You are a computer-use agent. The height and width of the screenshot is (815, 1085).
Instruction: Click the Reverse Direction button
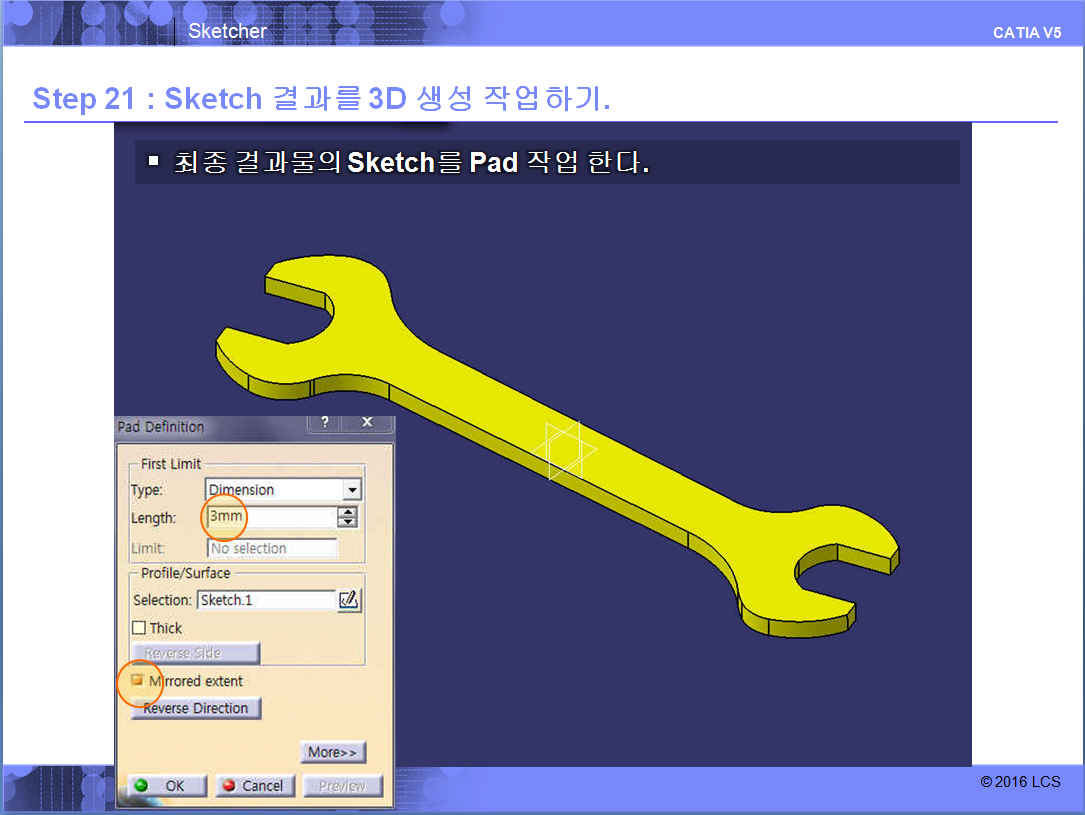[196, 708]
